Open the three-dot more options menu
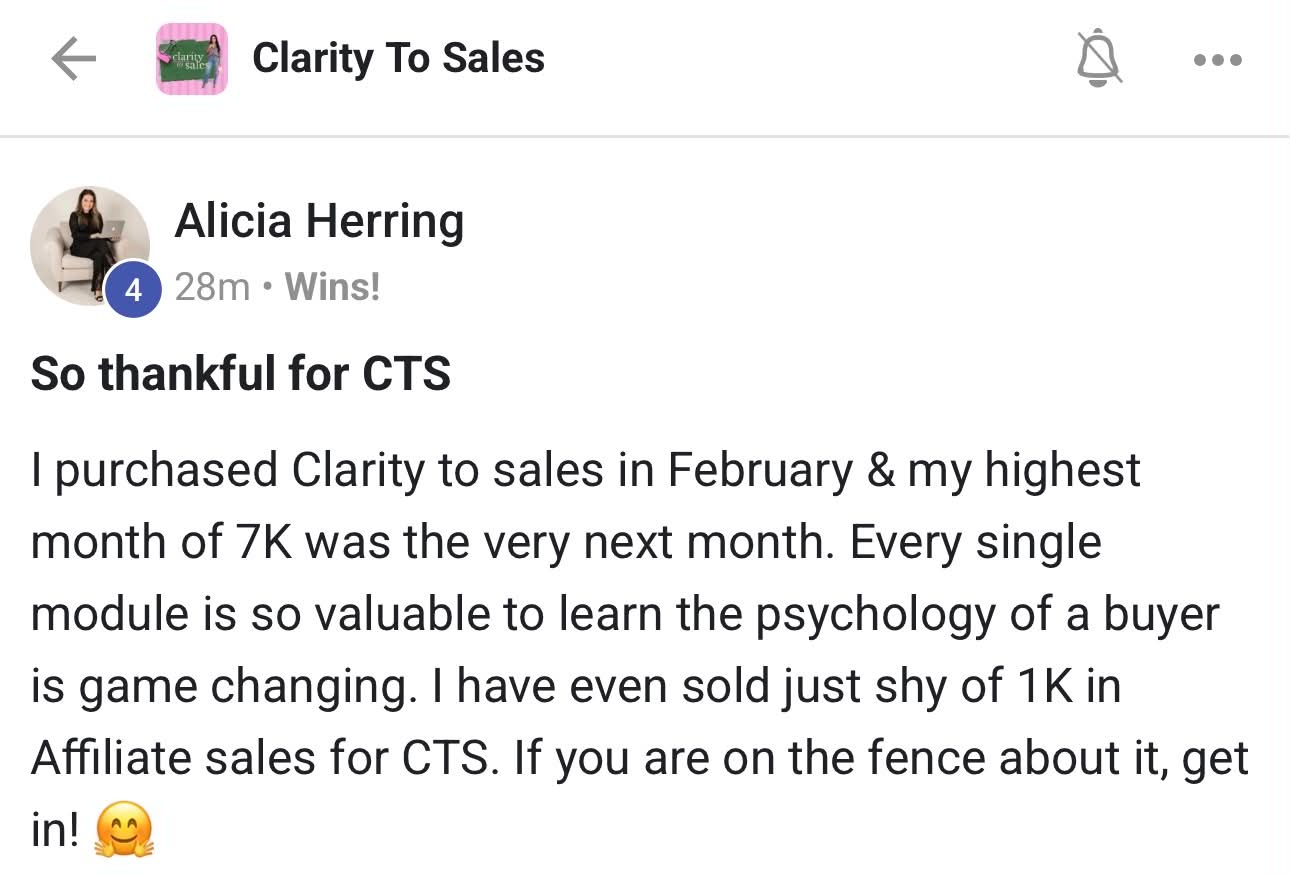Image resolution: width=1290 pixels, height=875 pixels. (1218, 61)
